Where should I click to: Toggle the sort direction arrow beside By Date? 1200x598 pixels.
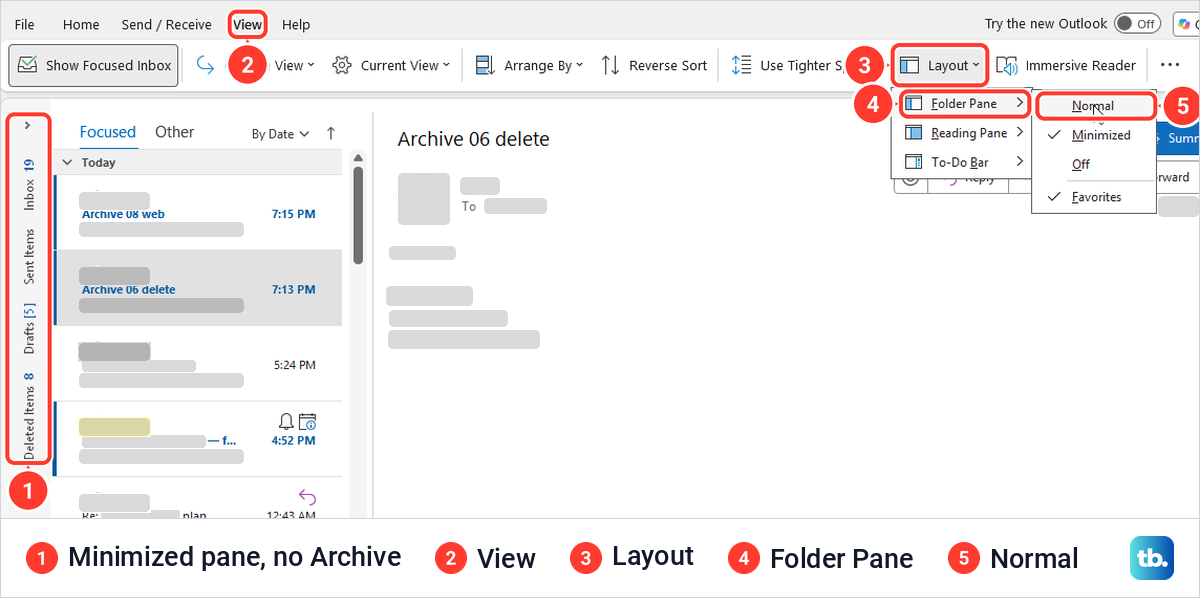331,133
